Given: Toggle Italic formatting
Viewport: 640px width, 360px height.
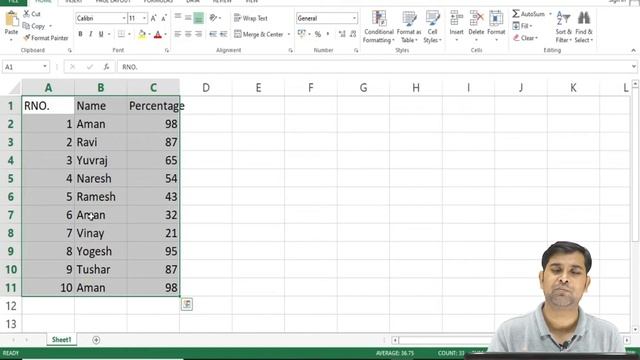Looking at the screenshot, I should click(x=91, y=34).
